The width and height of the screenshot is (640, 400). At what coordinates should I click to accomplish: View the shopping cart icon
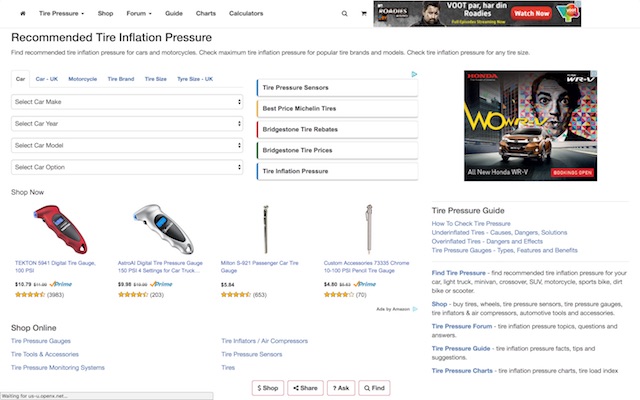coord(364,13)
